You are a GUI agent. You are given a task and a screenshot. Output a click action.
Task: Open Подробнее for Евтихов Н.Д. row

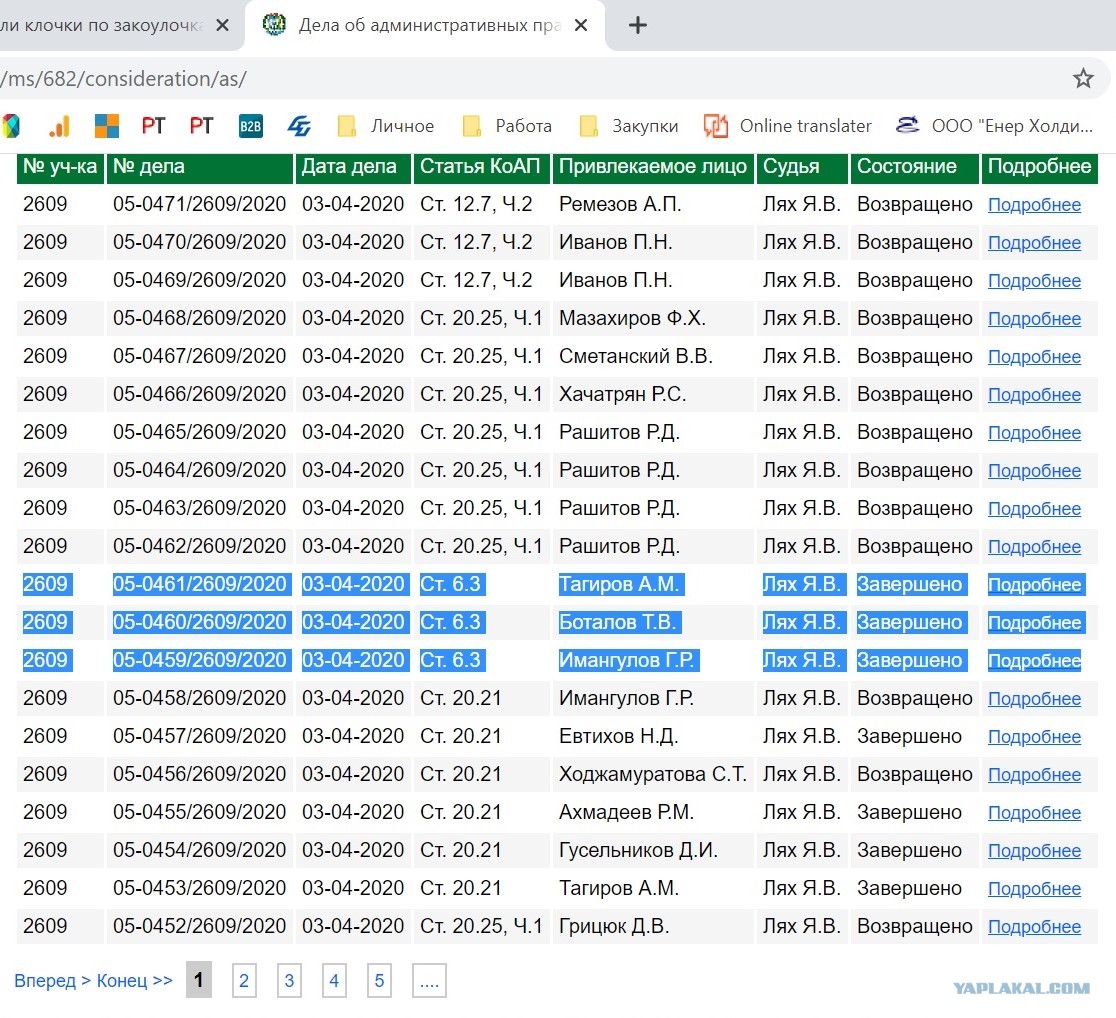click(x=1034, y=737)
